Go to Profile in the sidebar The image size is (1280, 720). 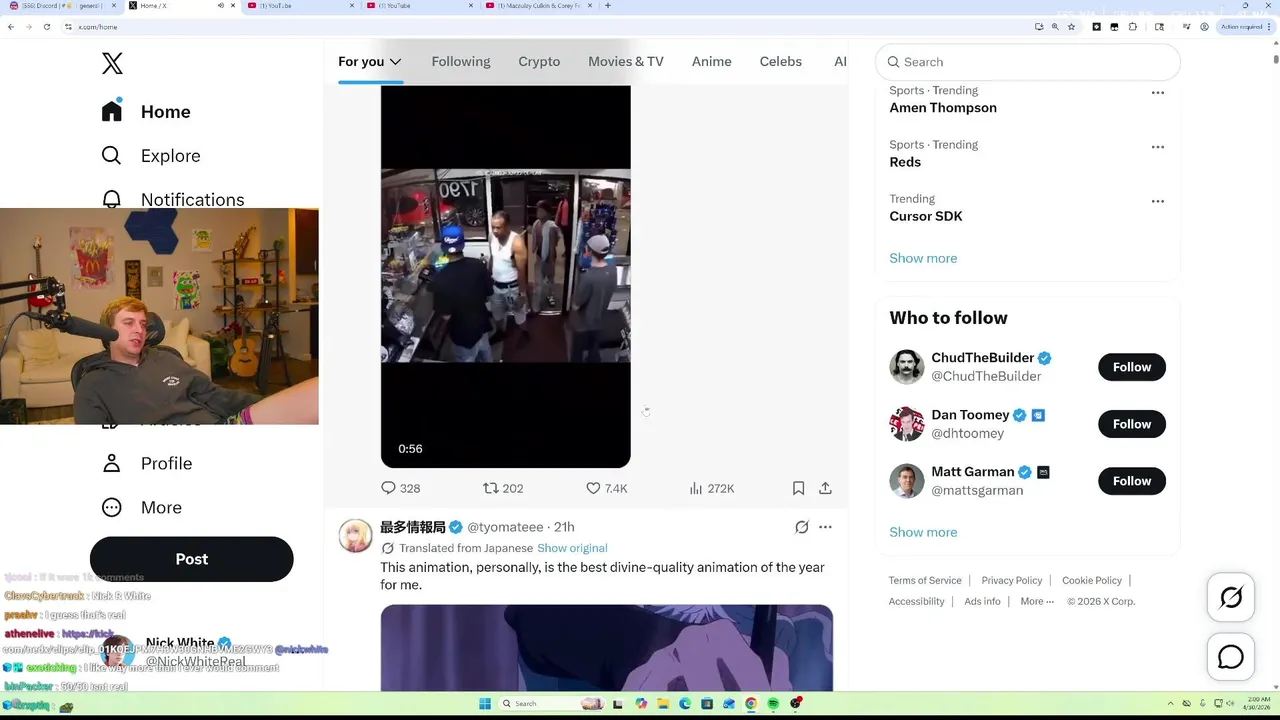point(147,464)
